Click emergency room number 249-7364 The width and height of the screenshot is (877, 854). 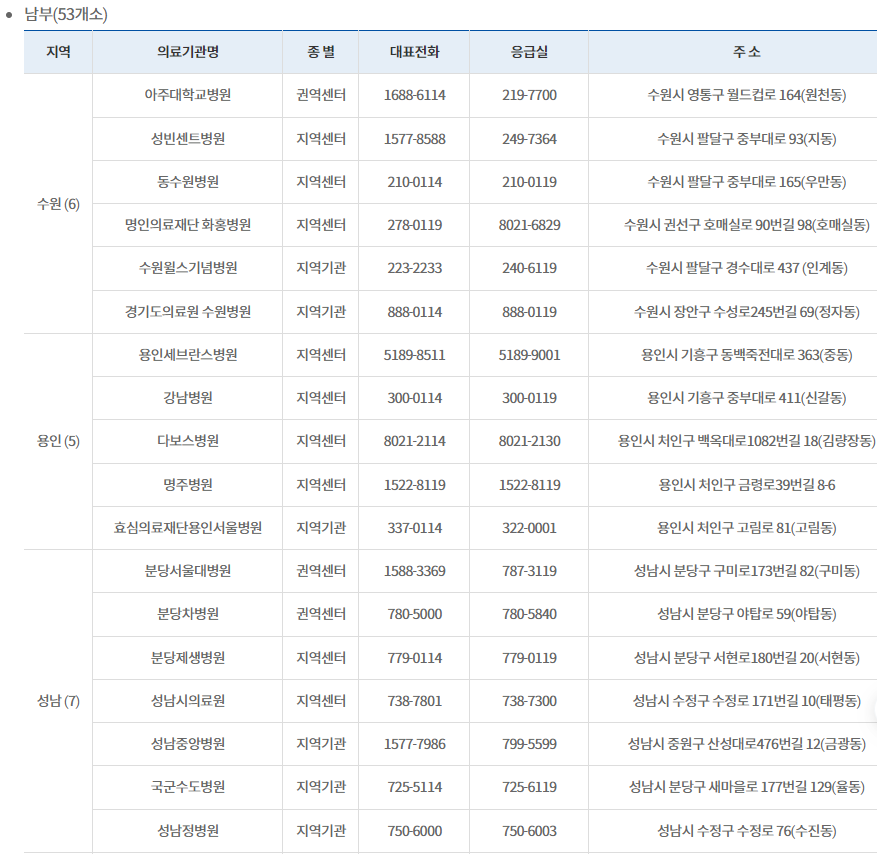(x=529, y=139)
